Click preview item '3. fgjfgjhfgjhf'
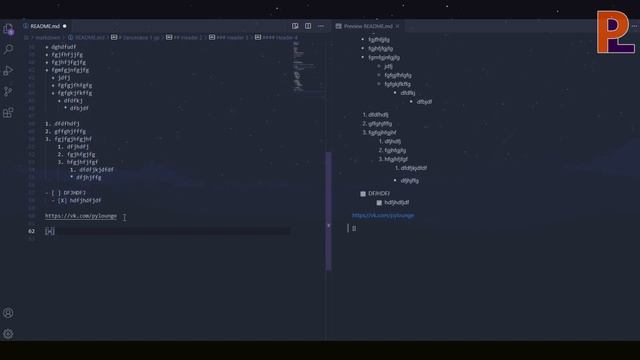Image resolution: width=640 pixels, height=360 pixels. [x=379, y=133]
